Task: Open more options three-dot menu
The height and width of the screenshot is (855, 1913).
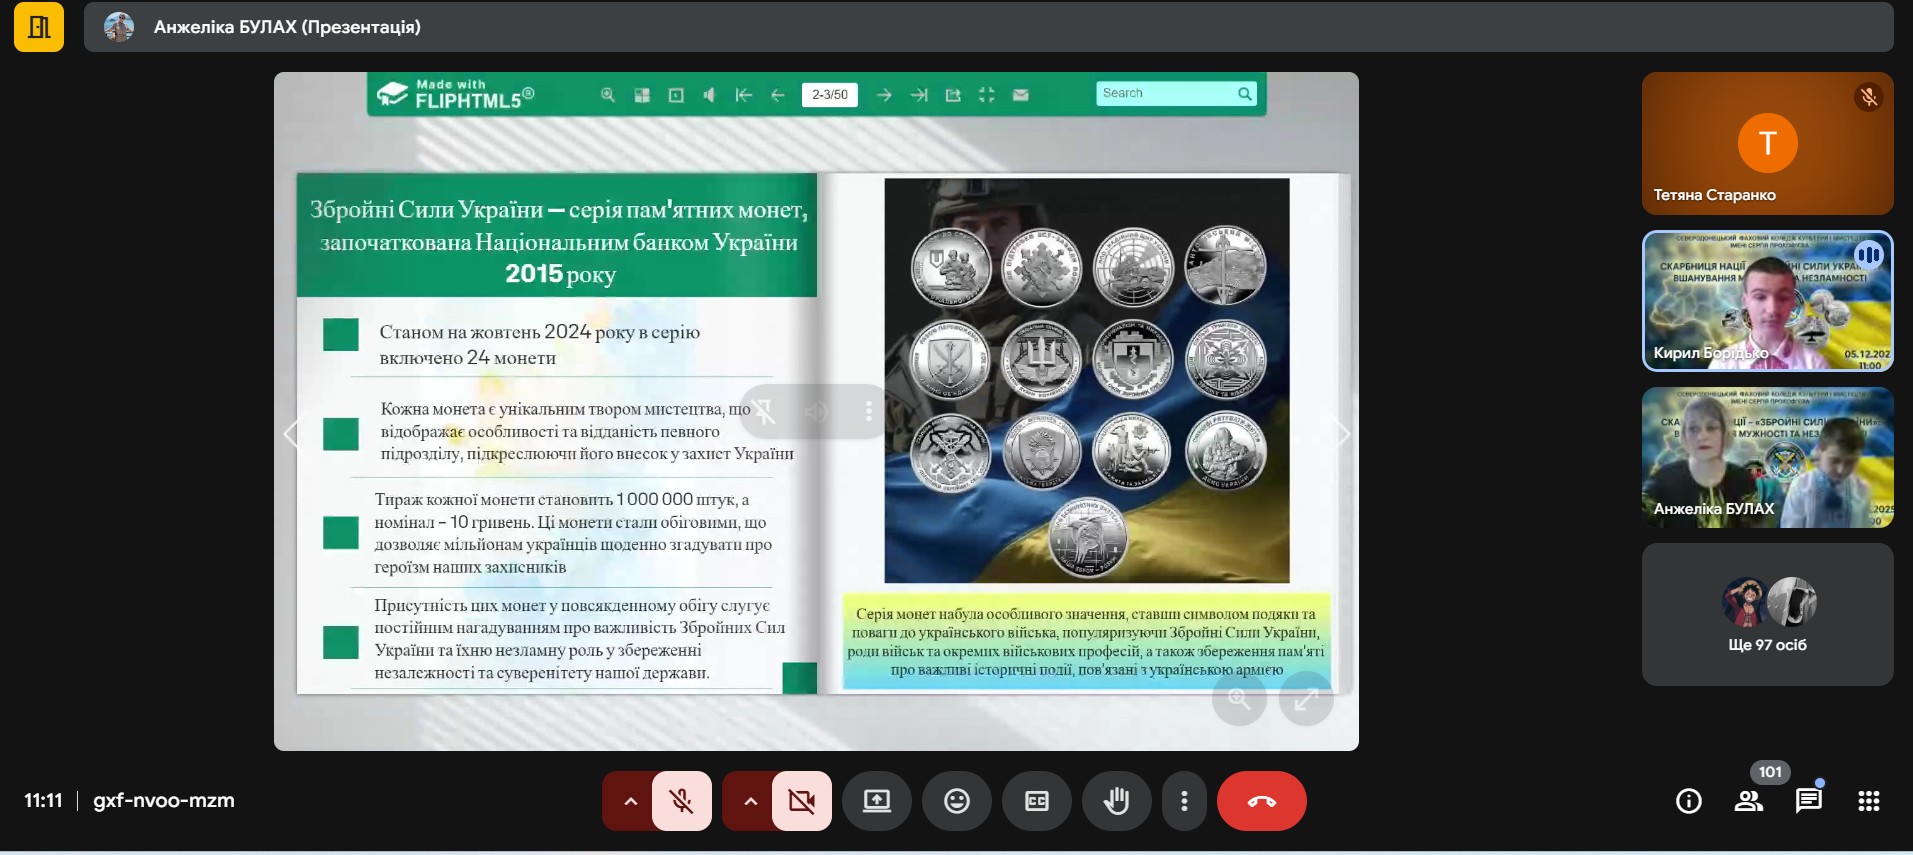Action: coord(1184,801)
